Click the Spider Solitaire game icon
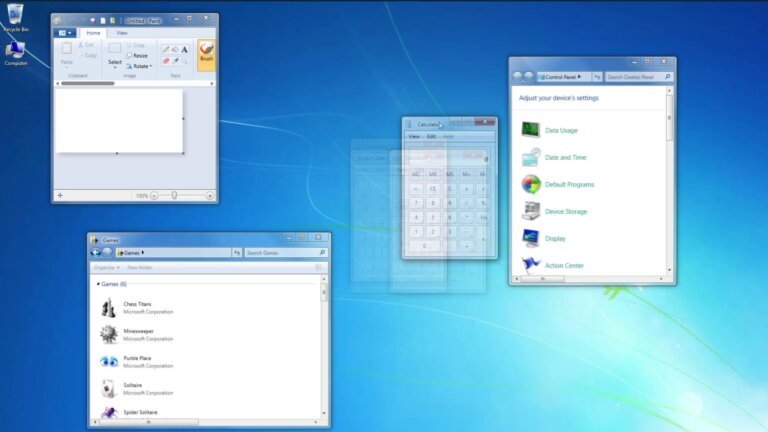The image size is (768, 432). pyautogui.click(x=109, y=412)
